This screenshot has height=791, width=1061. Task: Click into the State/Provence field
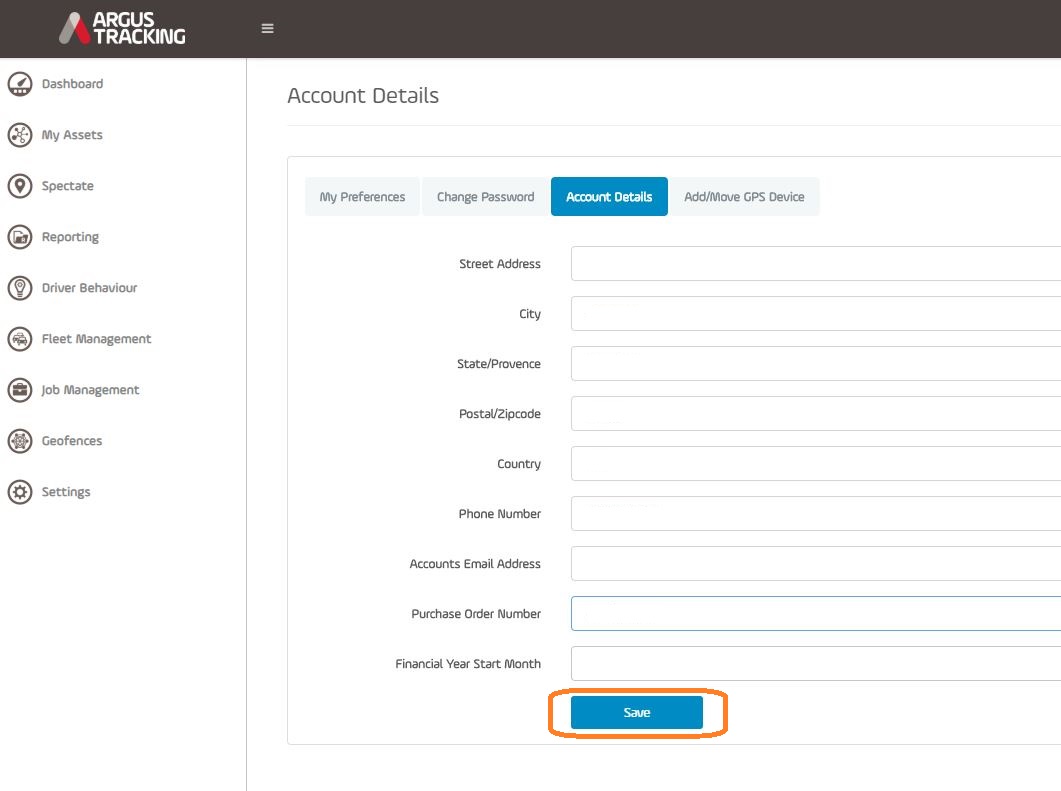click(815, 363)
